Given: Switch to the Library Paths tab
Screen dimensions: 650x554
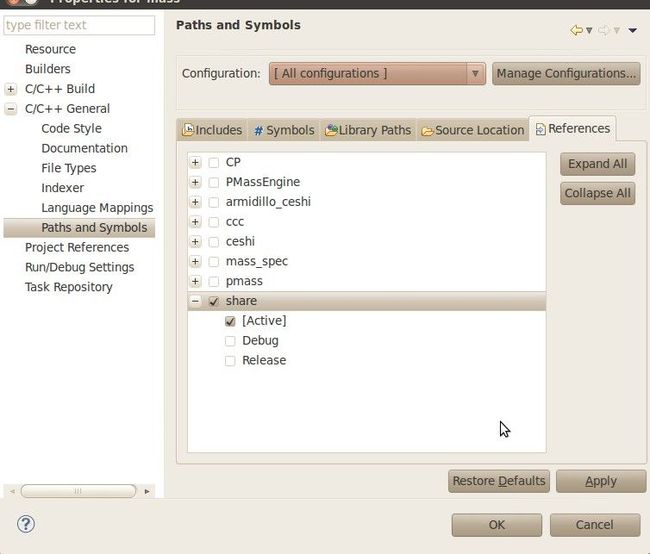Looking at the screenshot, I should coord(368,130).
